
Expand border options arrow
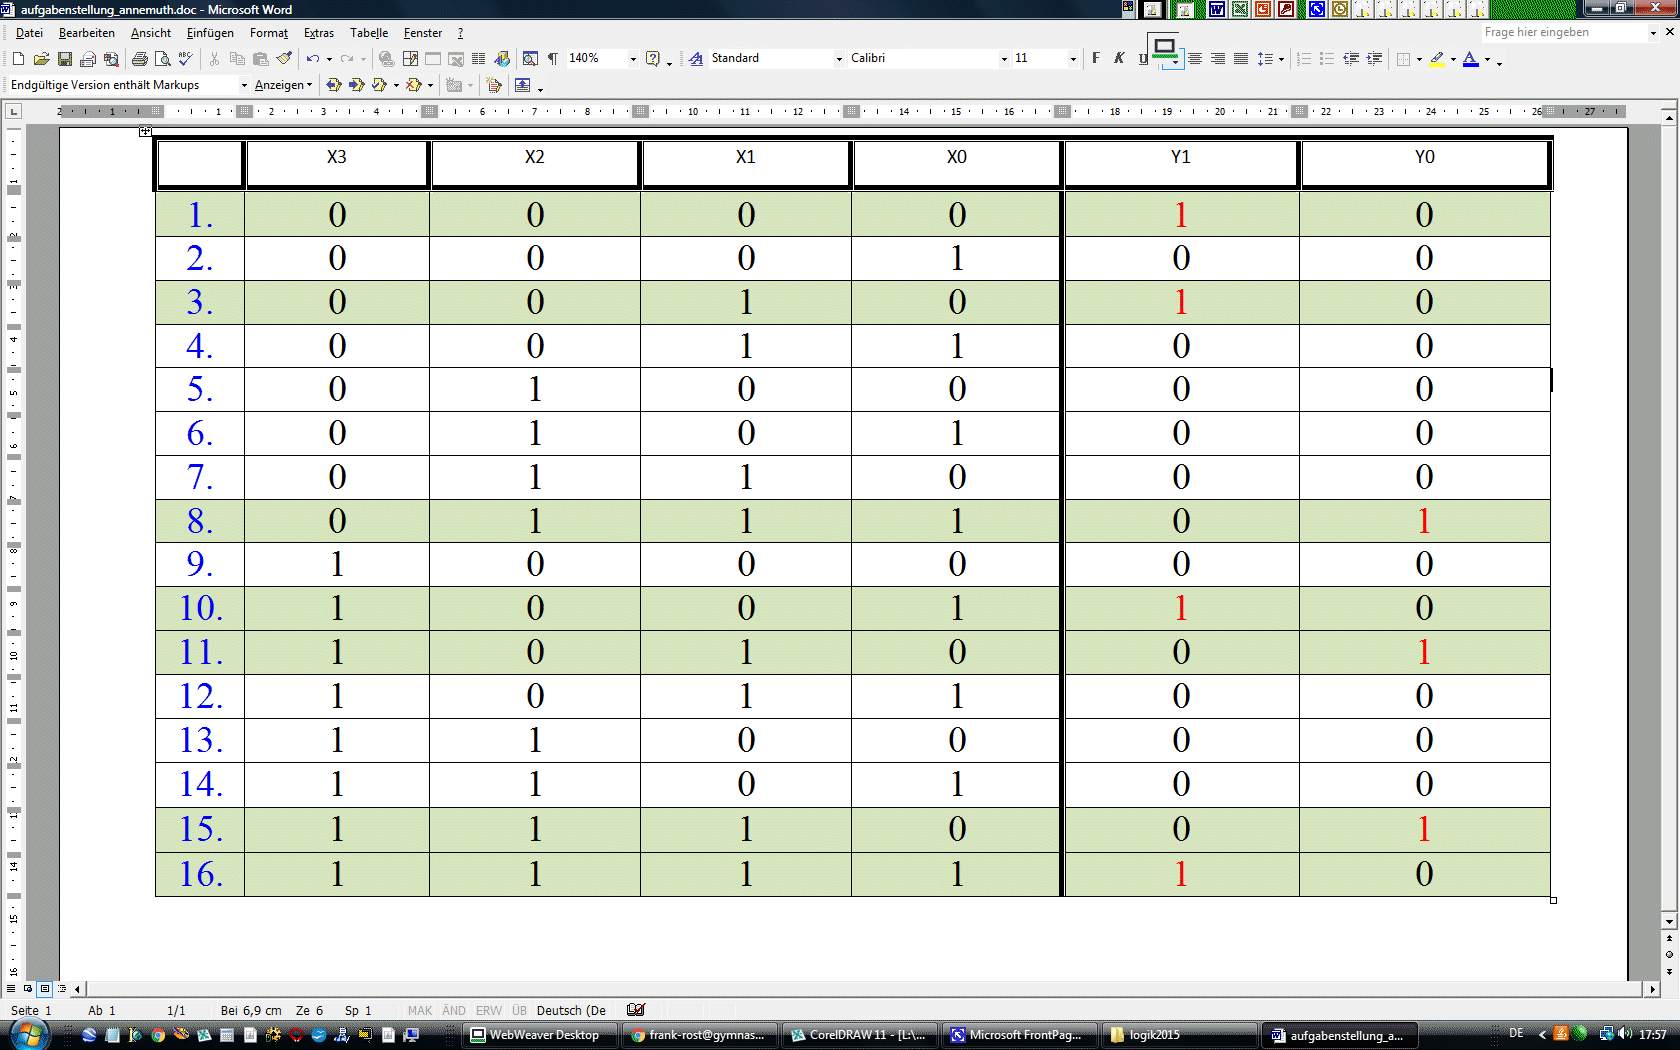click(x=1419, y=59)
